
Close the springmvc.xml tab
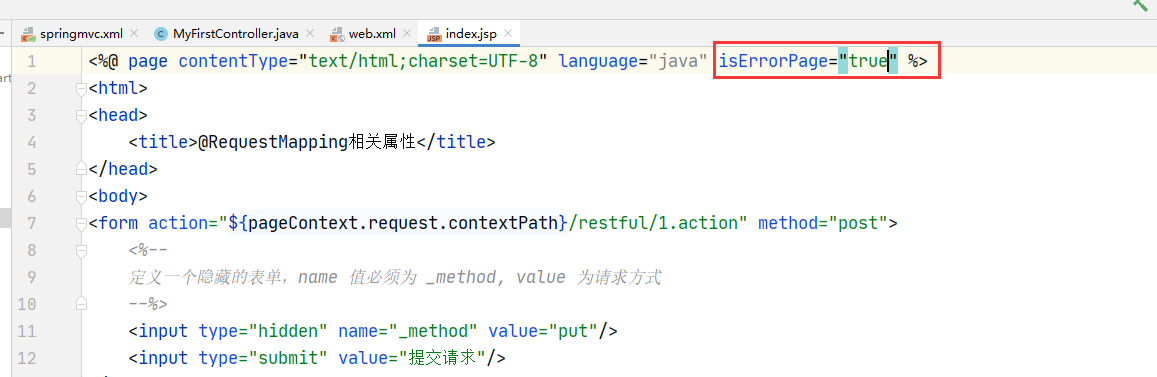(134, 33)
